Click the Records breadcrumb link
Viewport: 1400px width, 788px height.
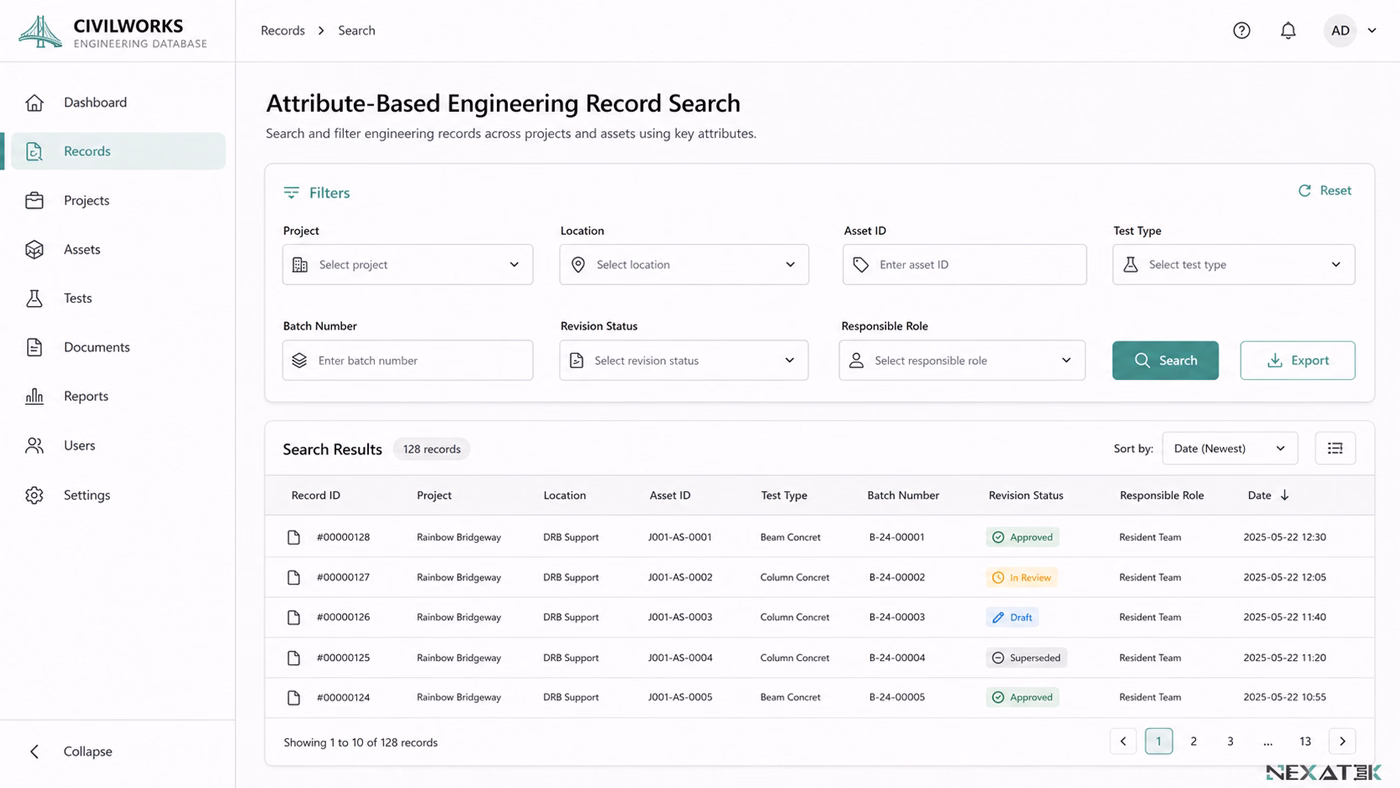point(283,30)
